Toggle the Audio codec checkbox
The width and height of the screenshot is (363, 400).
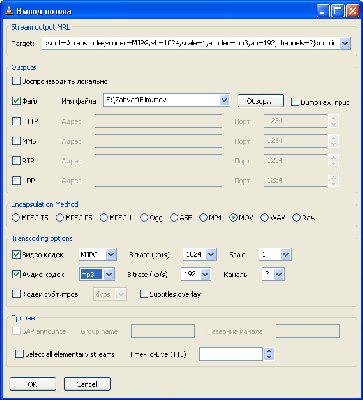click(16, 275)
